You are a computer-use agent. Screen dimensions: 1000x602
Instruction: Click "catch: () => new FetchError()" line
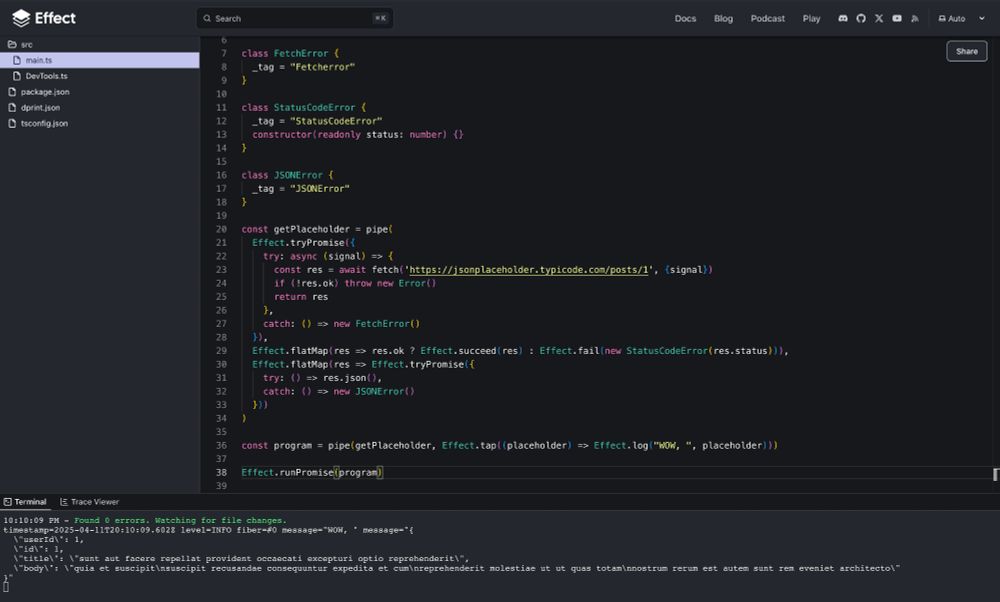click(341, 324)
